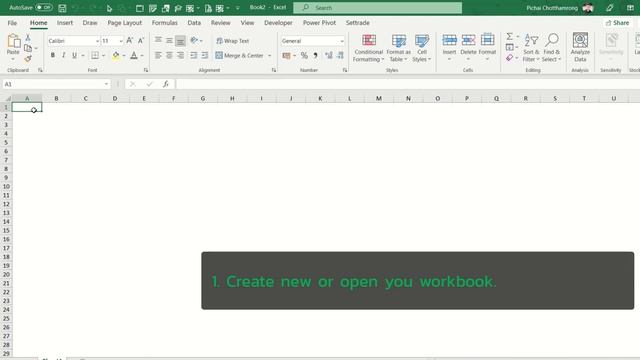640x360 pixels.
Task: Toggle Italic formatting
Action: (64, 55)
